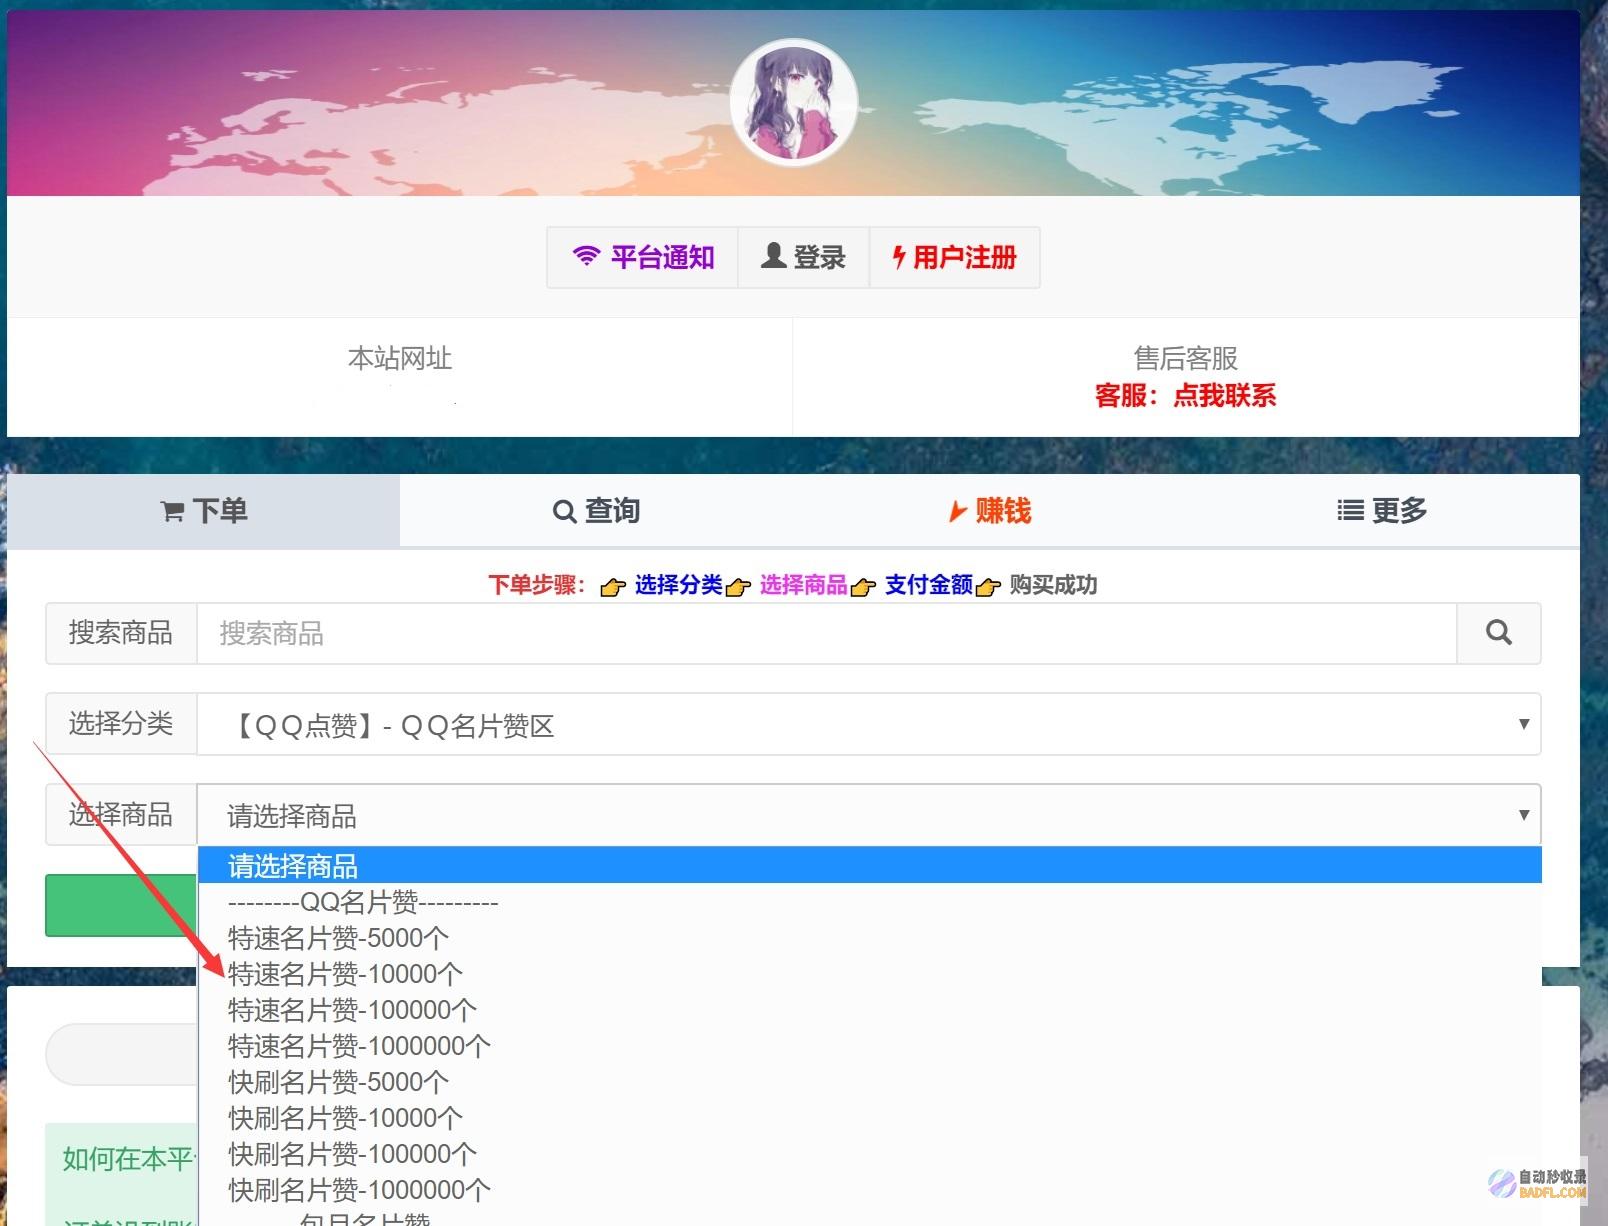Switch to the 赚钱 earn money tab
This screenshot has height=1226, width=1608.
point(989,511)
